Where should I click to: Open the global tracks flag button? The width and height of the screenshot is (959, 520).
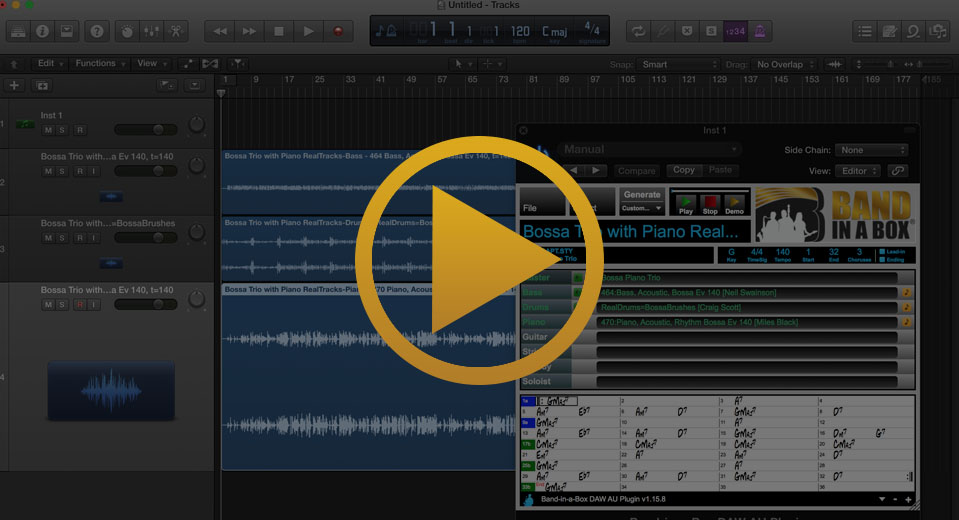pos(166,85)
